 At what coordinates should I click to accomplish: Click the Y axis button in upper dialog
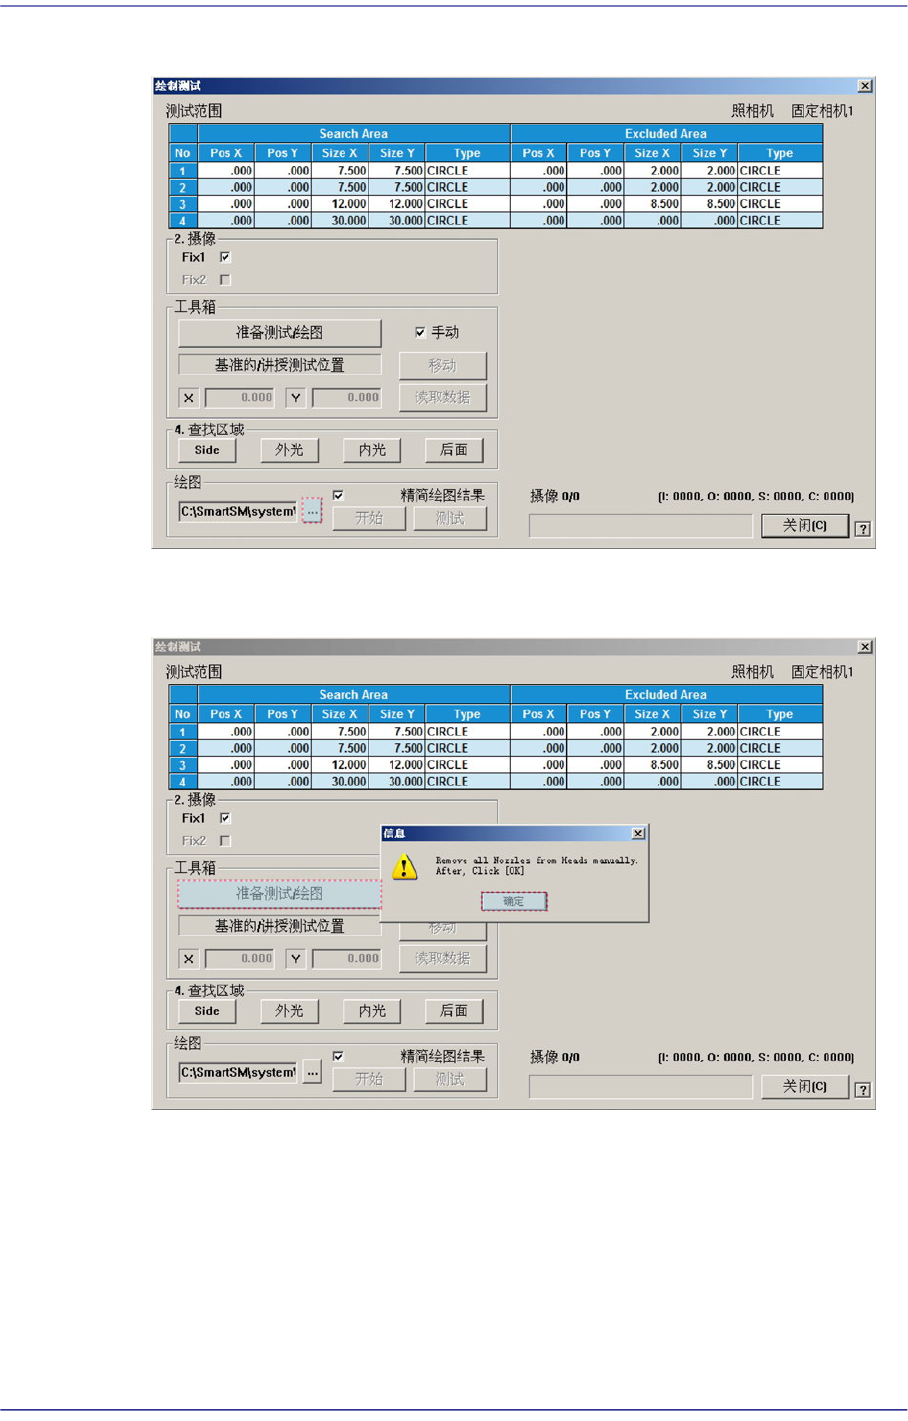point(295,398)
